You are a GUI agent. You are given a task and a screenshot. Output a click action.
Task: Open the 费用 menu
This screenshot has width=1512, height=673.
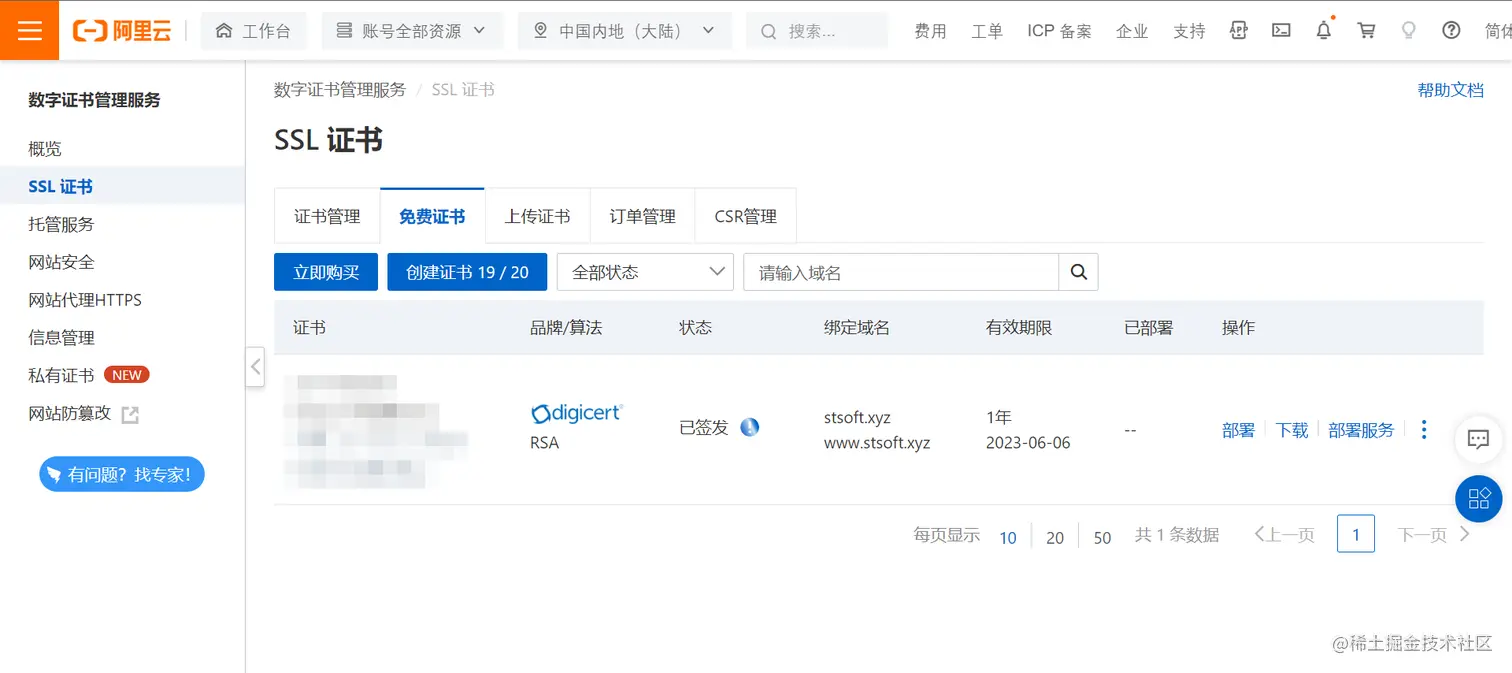930,31
